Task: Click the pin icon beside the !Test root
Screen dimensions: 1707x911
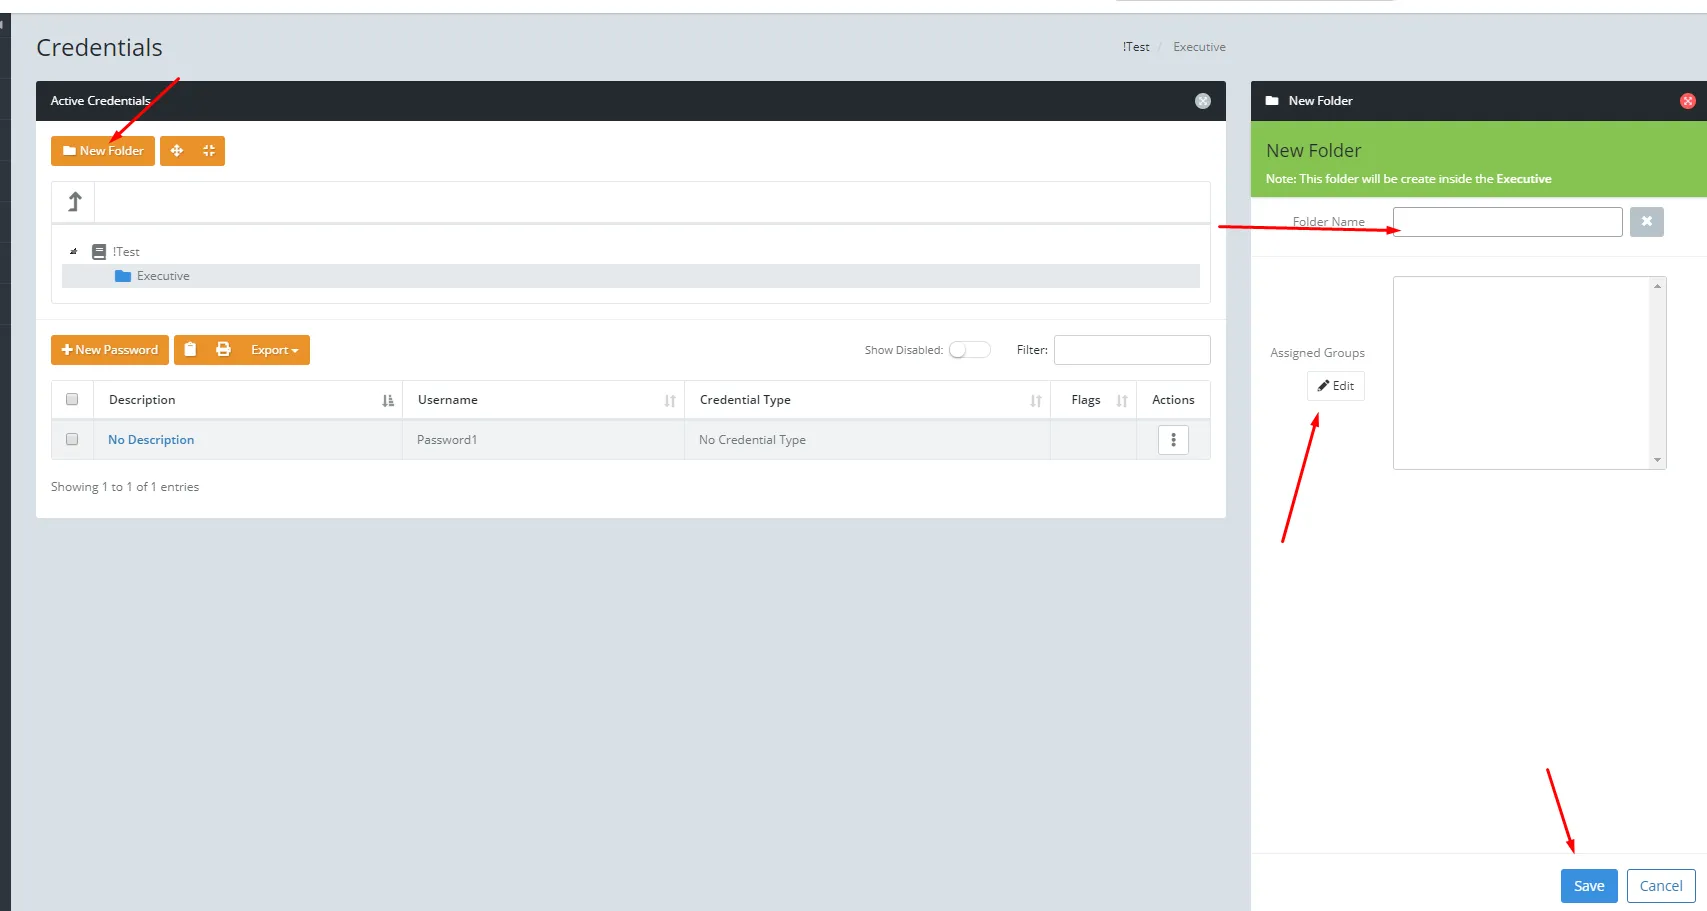Action: [74, 251]
